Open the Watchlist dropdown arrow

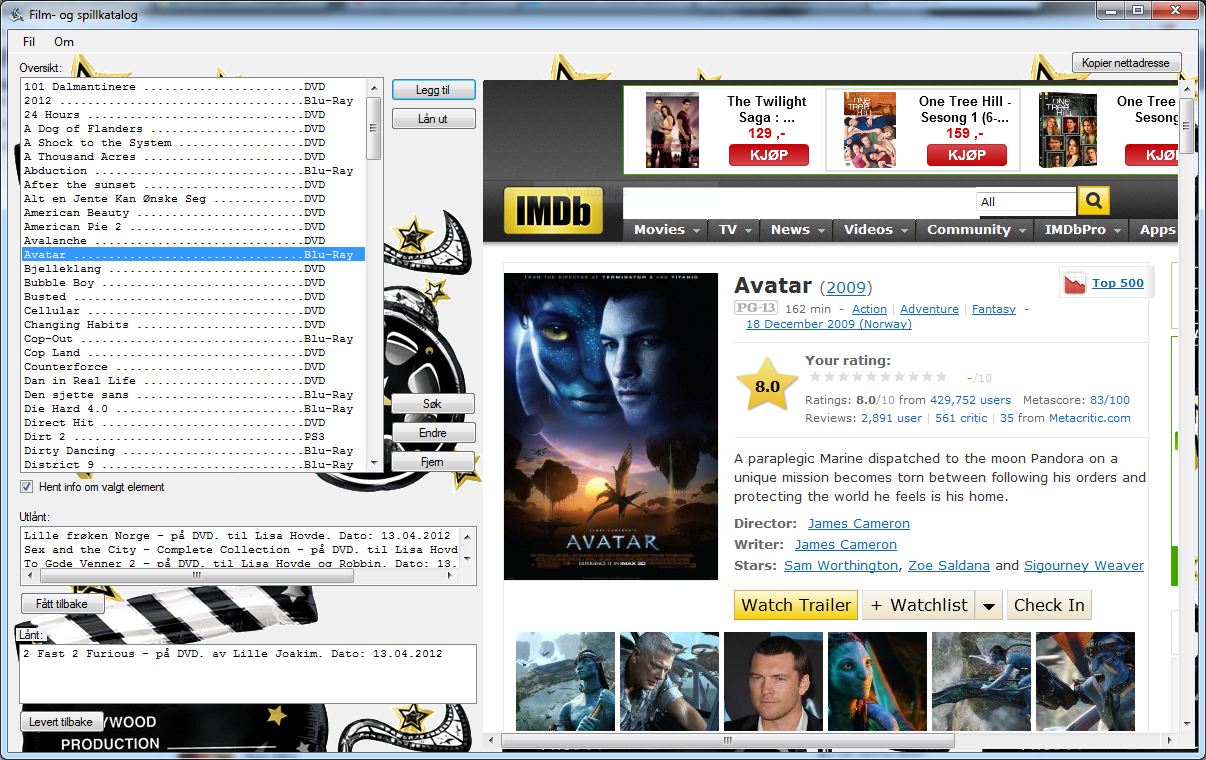pos(988,605)
